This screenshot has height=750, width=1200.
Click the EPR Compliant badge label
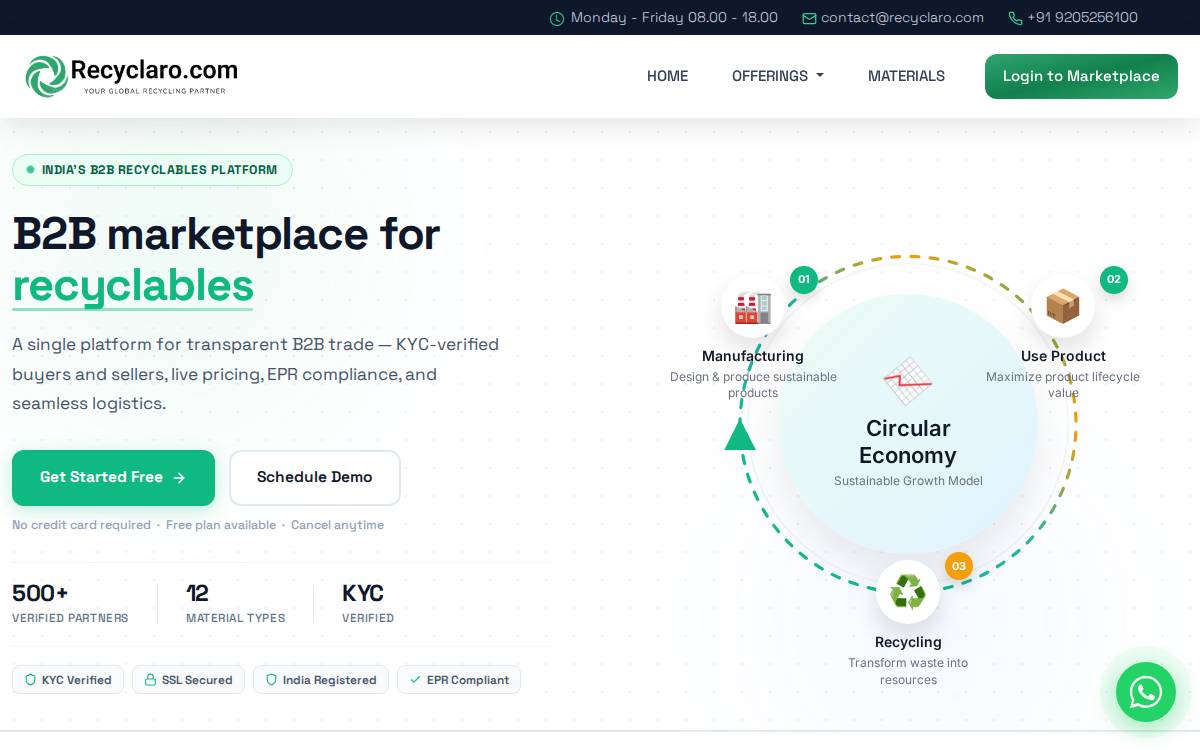point(468,680)
